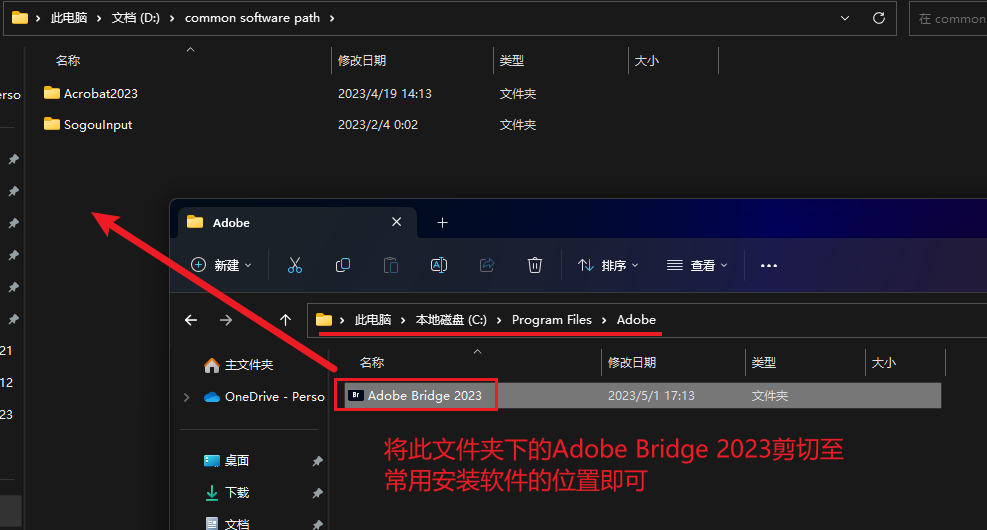Expand the OneDrive - Perso tree node
Viewport: 987px width, 530px height.
[186, 397]
